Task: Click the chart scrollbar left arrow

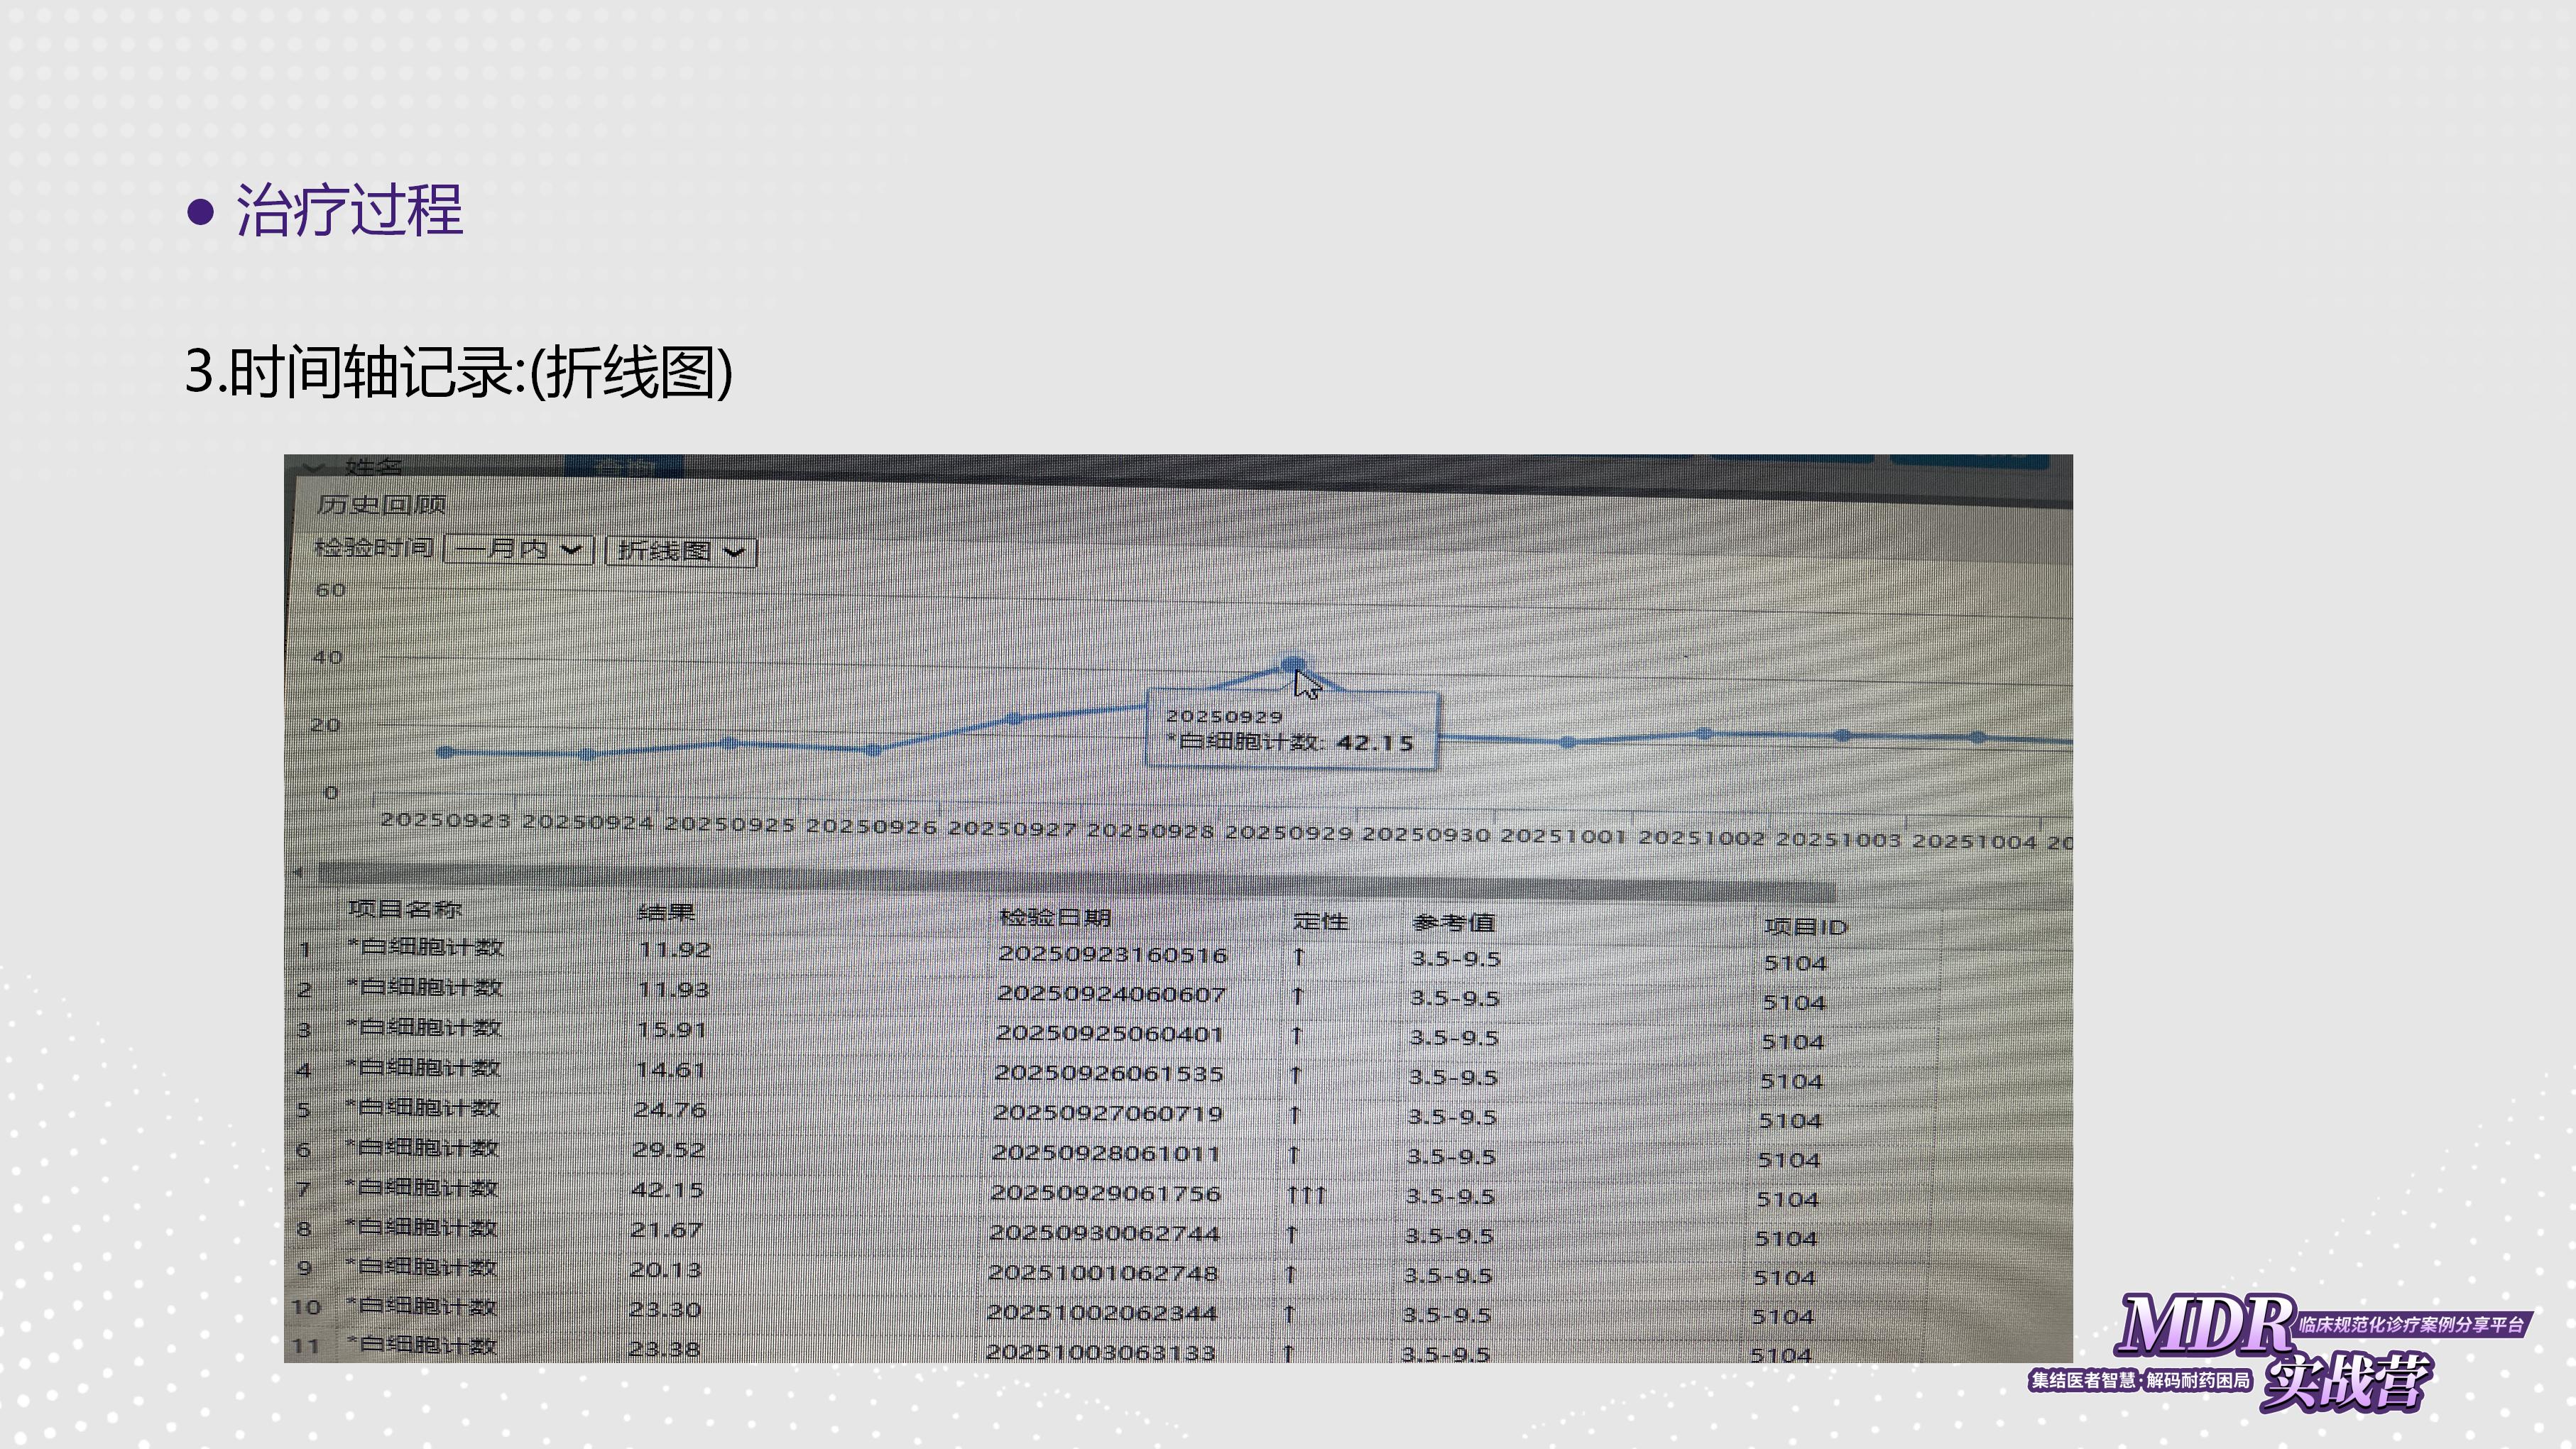Action: (298, 872)
